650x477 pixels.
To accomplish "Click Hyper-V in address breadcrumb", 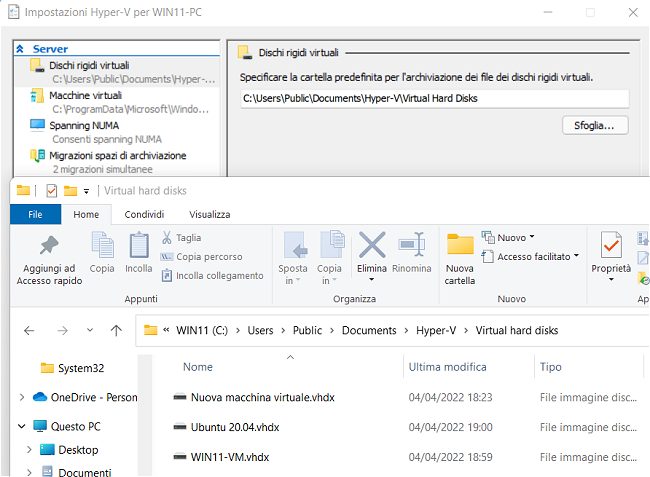I will [436, 330].
